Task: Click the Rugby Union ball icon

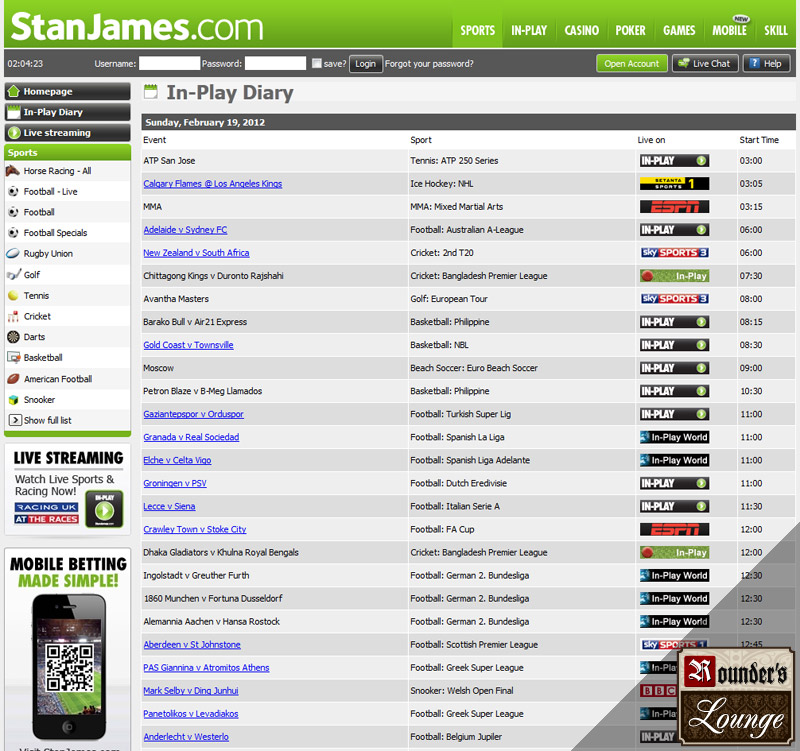Action: 13,253
